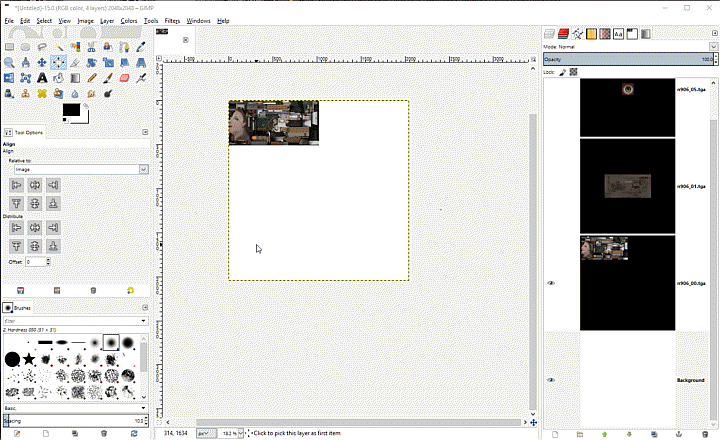Select the Airbrush tool
720x440 pixels.
[x=141, y=78]
